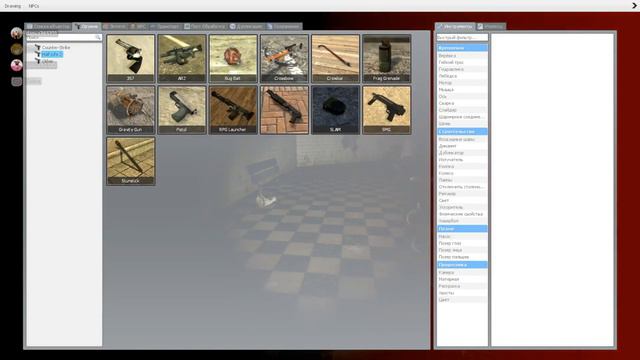
Task: Collapse the Строительство construction category
Action: [462, 131]
